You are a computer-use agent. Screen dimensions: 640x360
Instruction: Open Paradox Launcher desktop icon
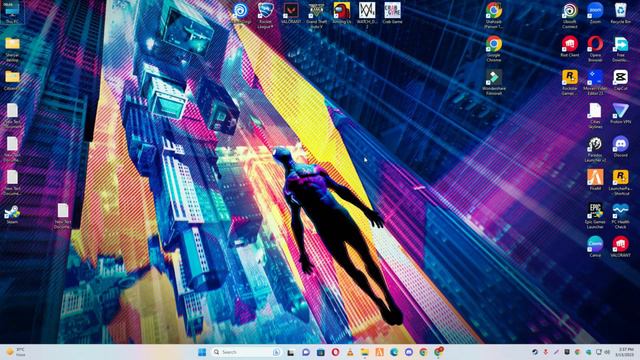595,149
